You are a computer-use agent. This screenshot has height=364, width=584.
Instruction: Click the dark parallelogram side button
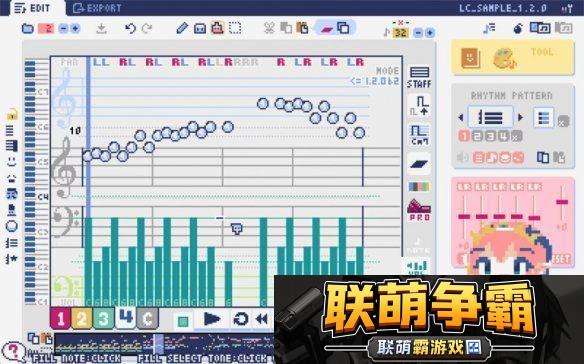click(x=419, y=164)
